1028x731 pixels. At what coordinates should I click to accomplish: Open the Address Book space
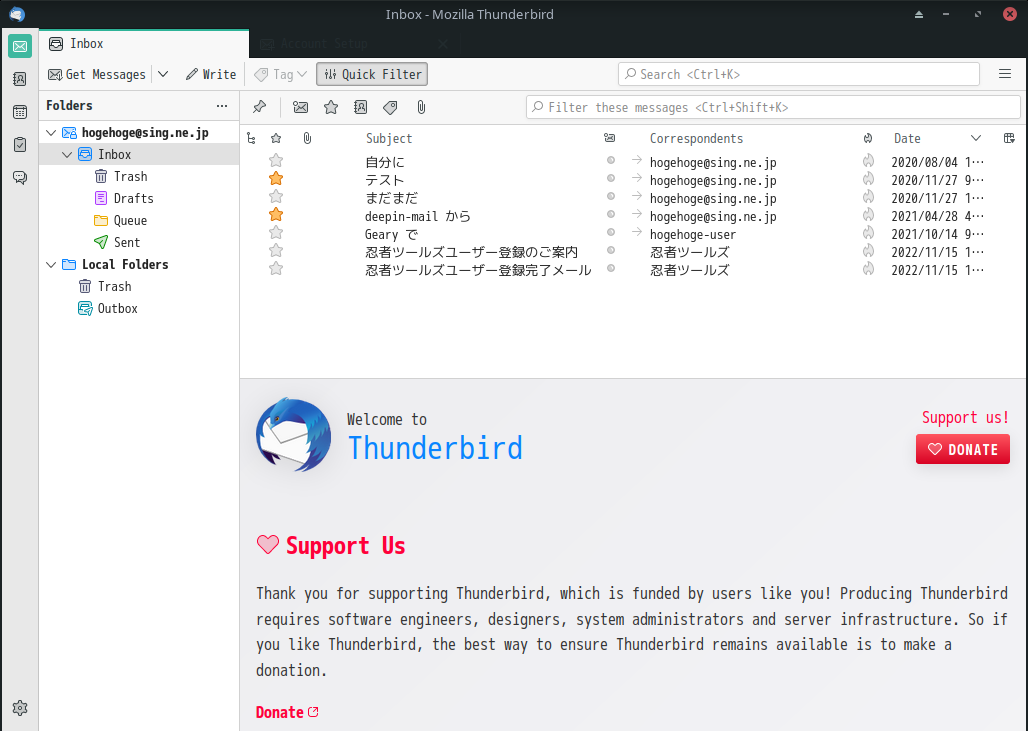coord(20,79)
